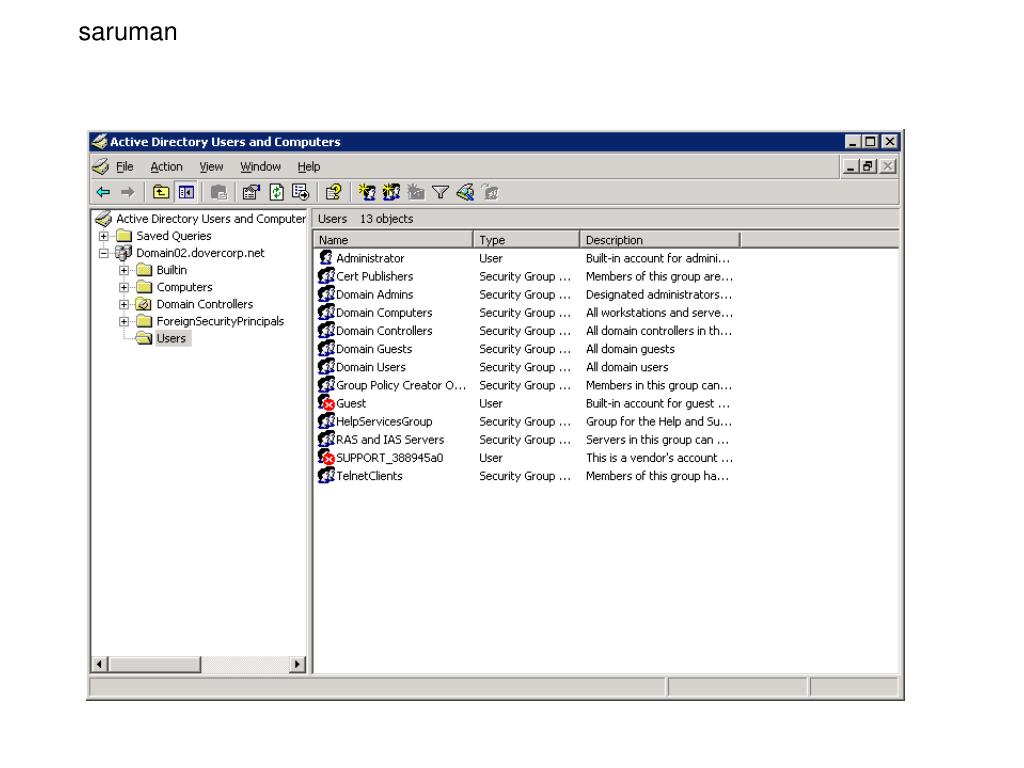The height and width of the screenshot is (768, 1024).
Task: Click the Refresh toolbar icon
Action: tap(276, 192)
